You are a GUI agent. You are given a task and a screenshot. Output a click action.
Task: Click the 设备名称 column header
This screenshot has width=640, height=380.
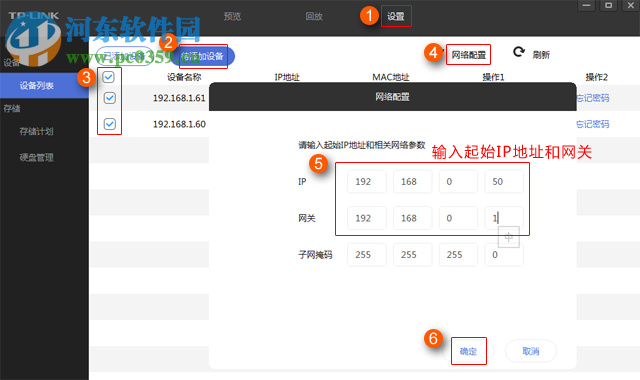coord(184,77)
